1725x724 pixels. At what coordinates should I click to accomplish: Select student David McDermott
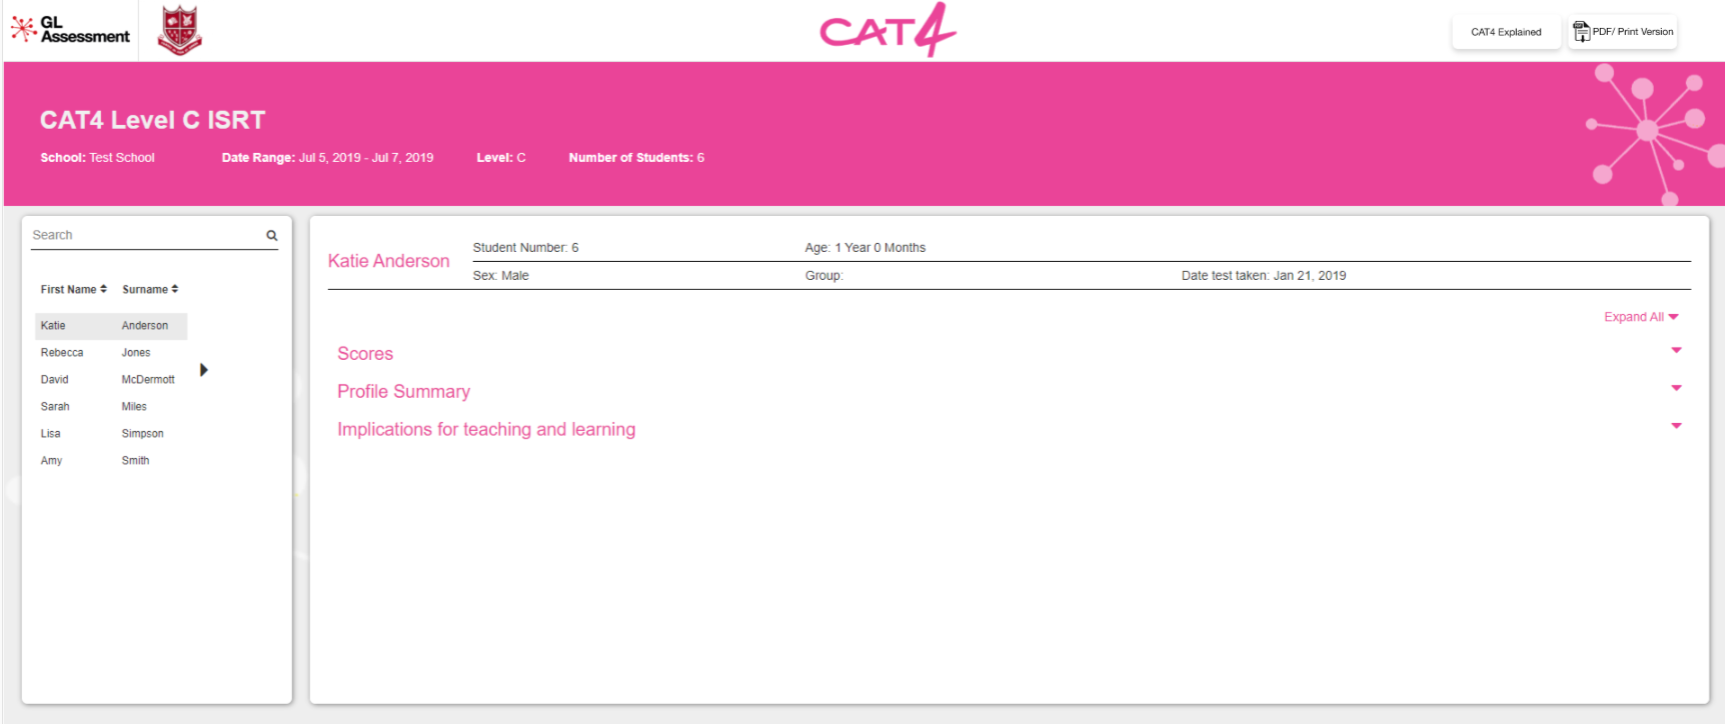click(x=111, y=380)
